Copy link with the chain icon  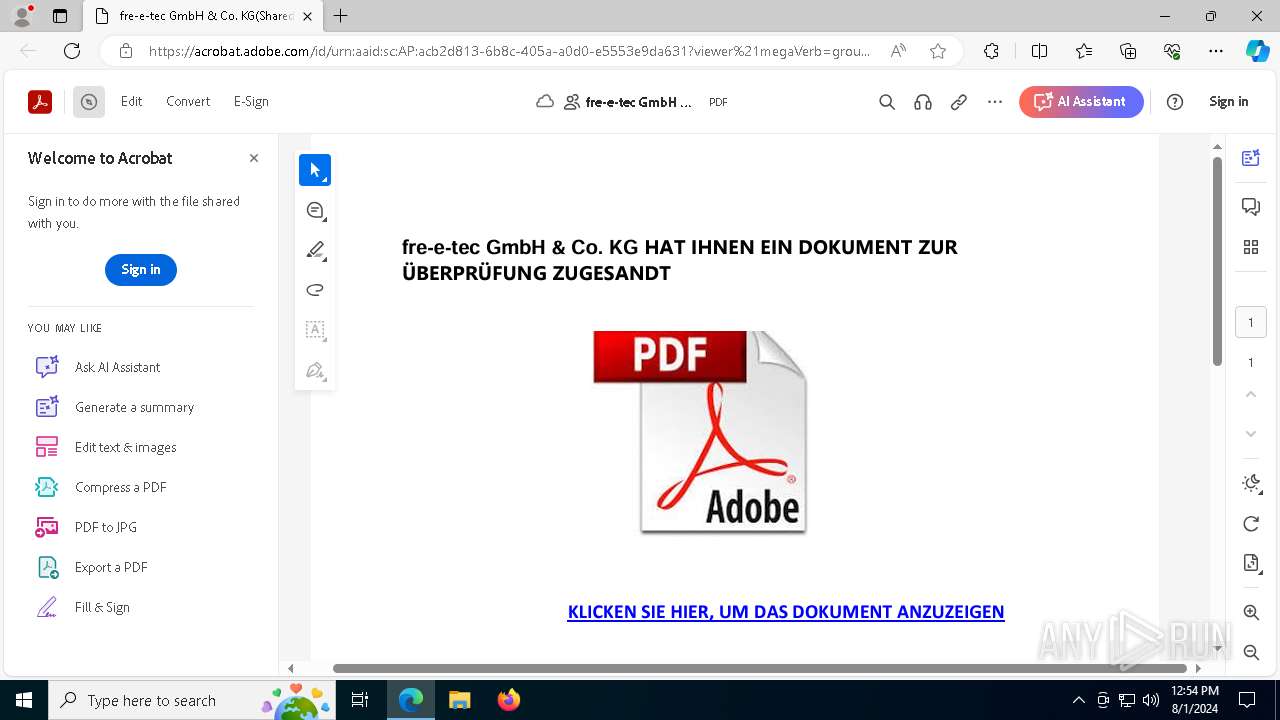tap(959, 102)
